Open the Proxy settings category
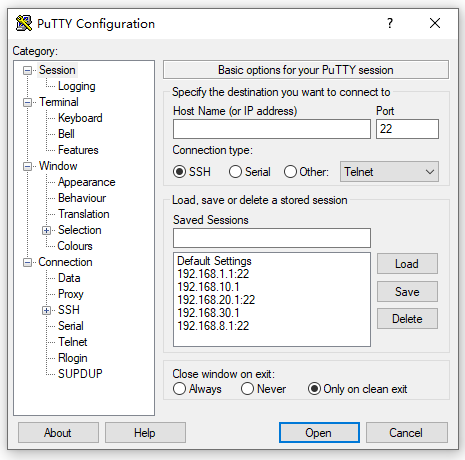Screen dimensions: 465x460 point(71,294)
